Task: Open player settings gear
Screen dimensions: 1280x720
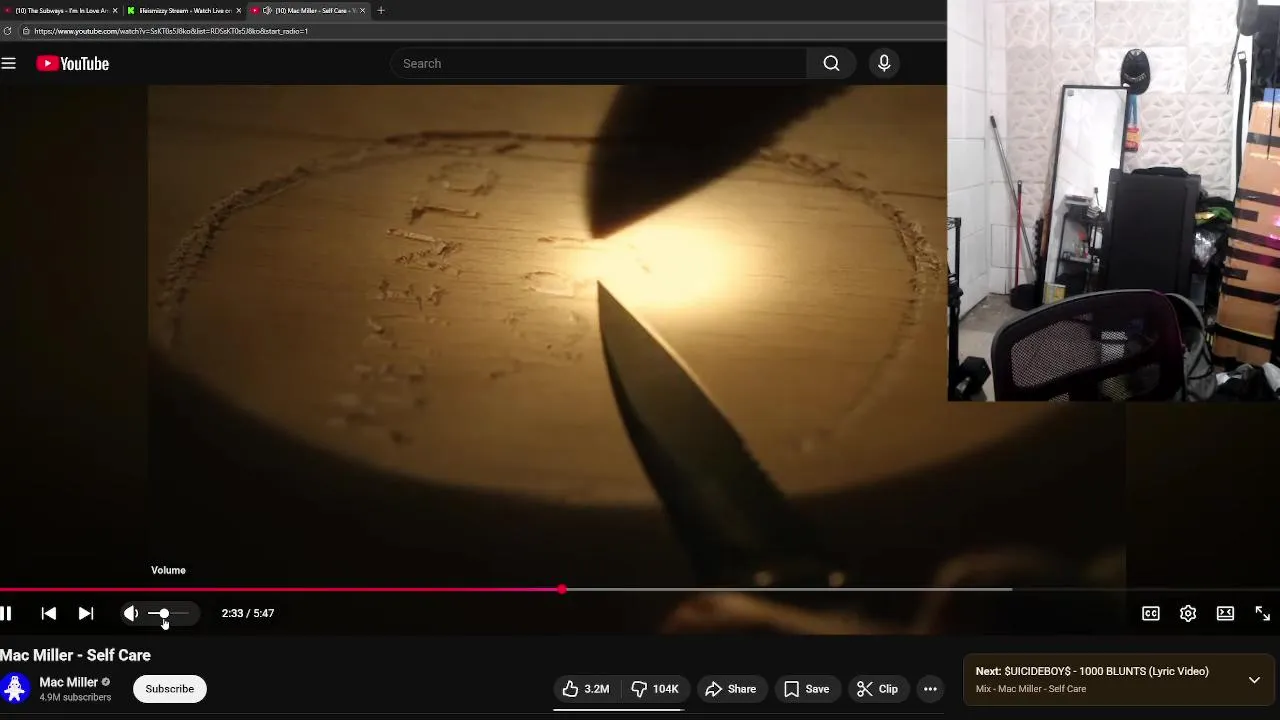Action: pyautogui.click(x=1188, y=613)
